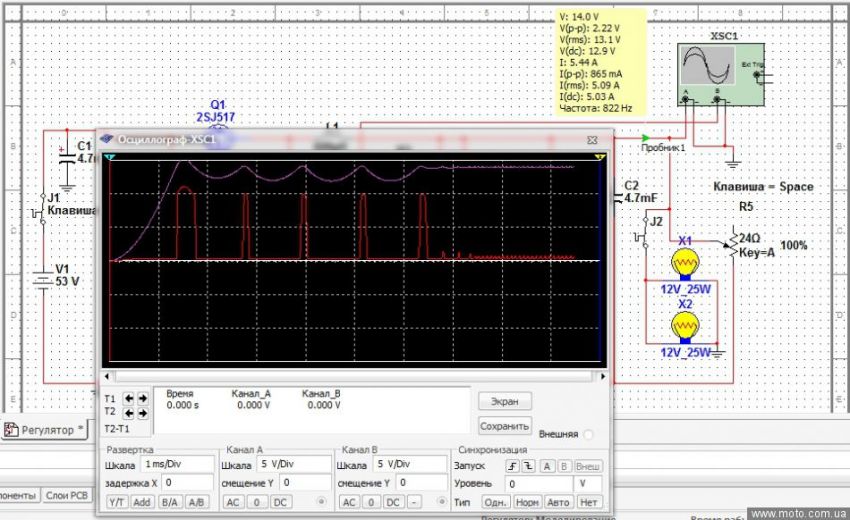Click the oscilloscope horizontal scrollbar

point(355,377)
